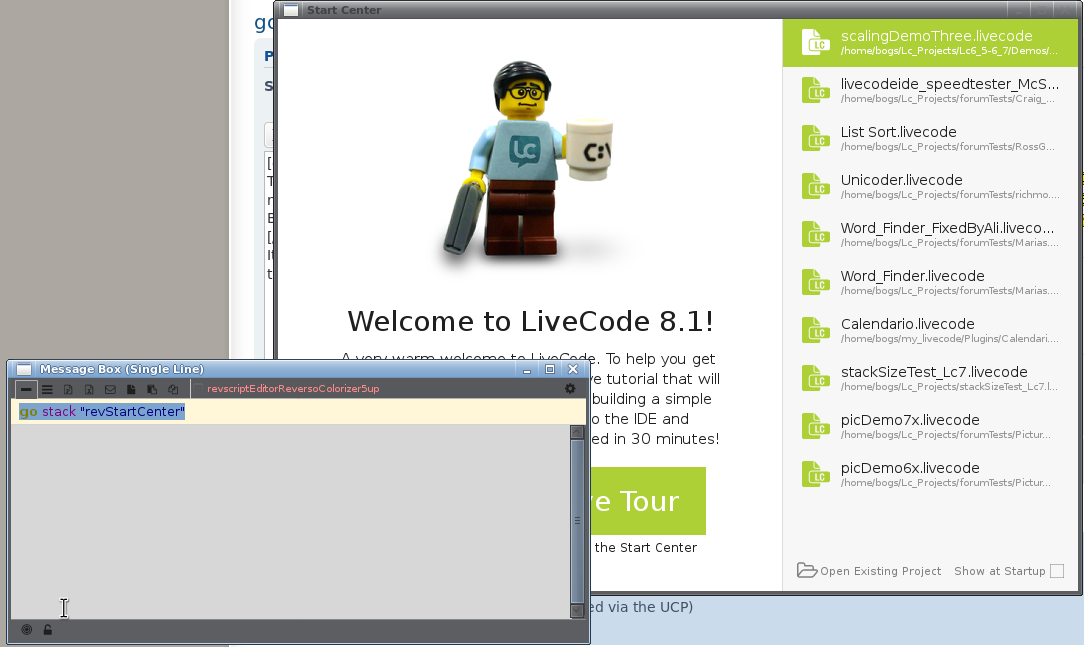This screenshot has width=1084, height=647.
Task: Click command field with go stack "revStartCenter"
Action: (x=298, y=412)
